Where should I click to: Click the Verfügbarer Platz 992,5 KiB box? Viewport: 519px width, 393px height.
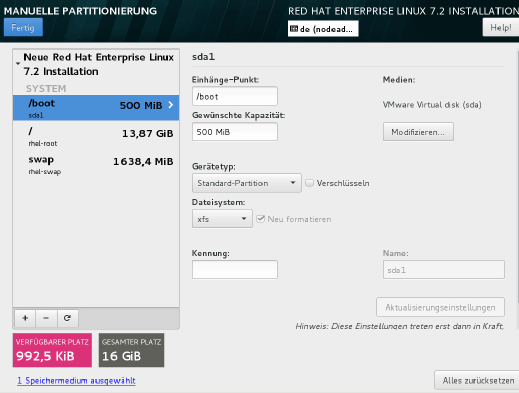(x=52, y=350)
